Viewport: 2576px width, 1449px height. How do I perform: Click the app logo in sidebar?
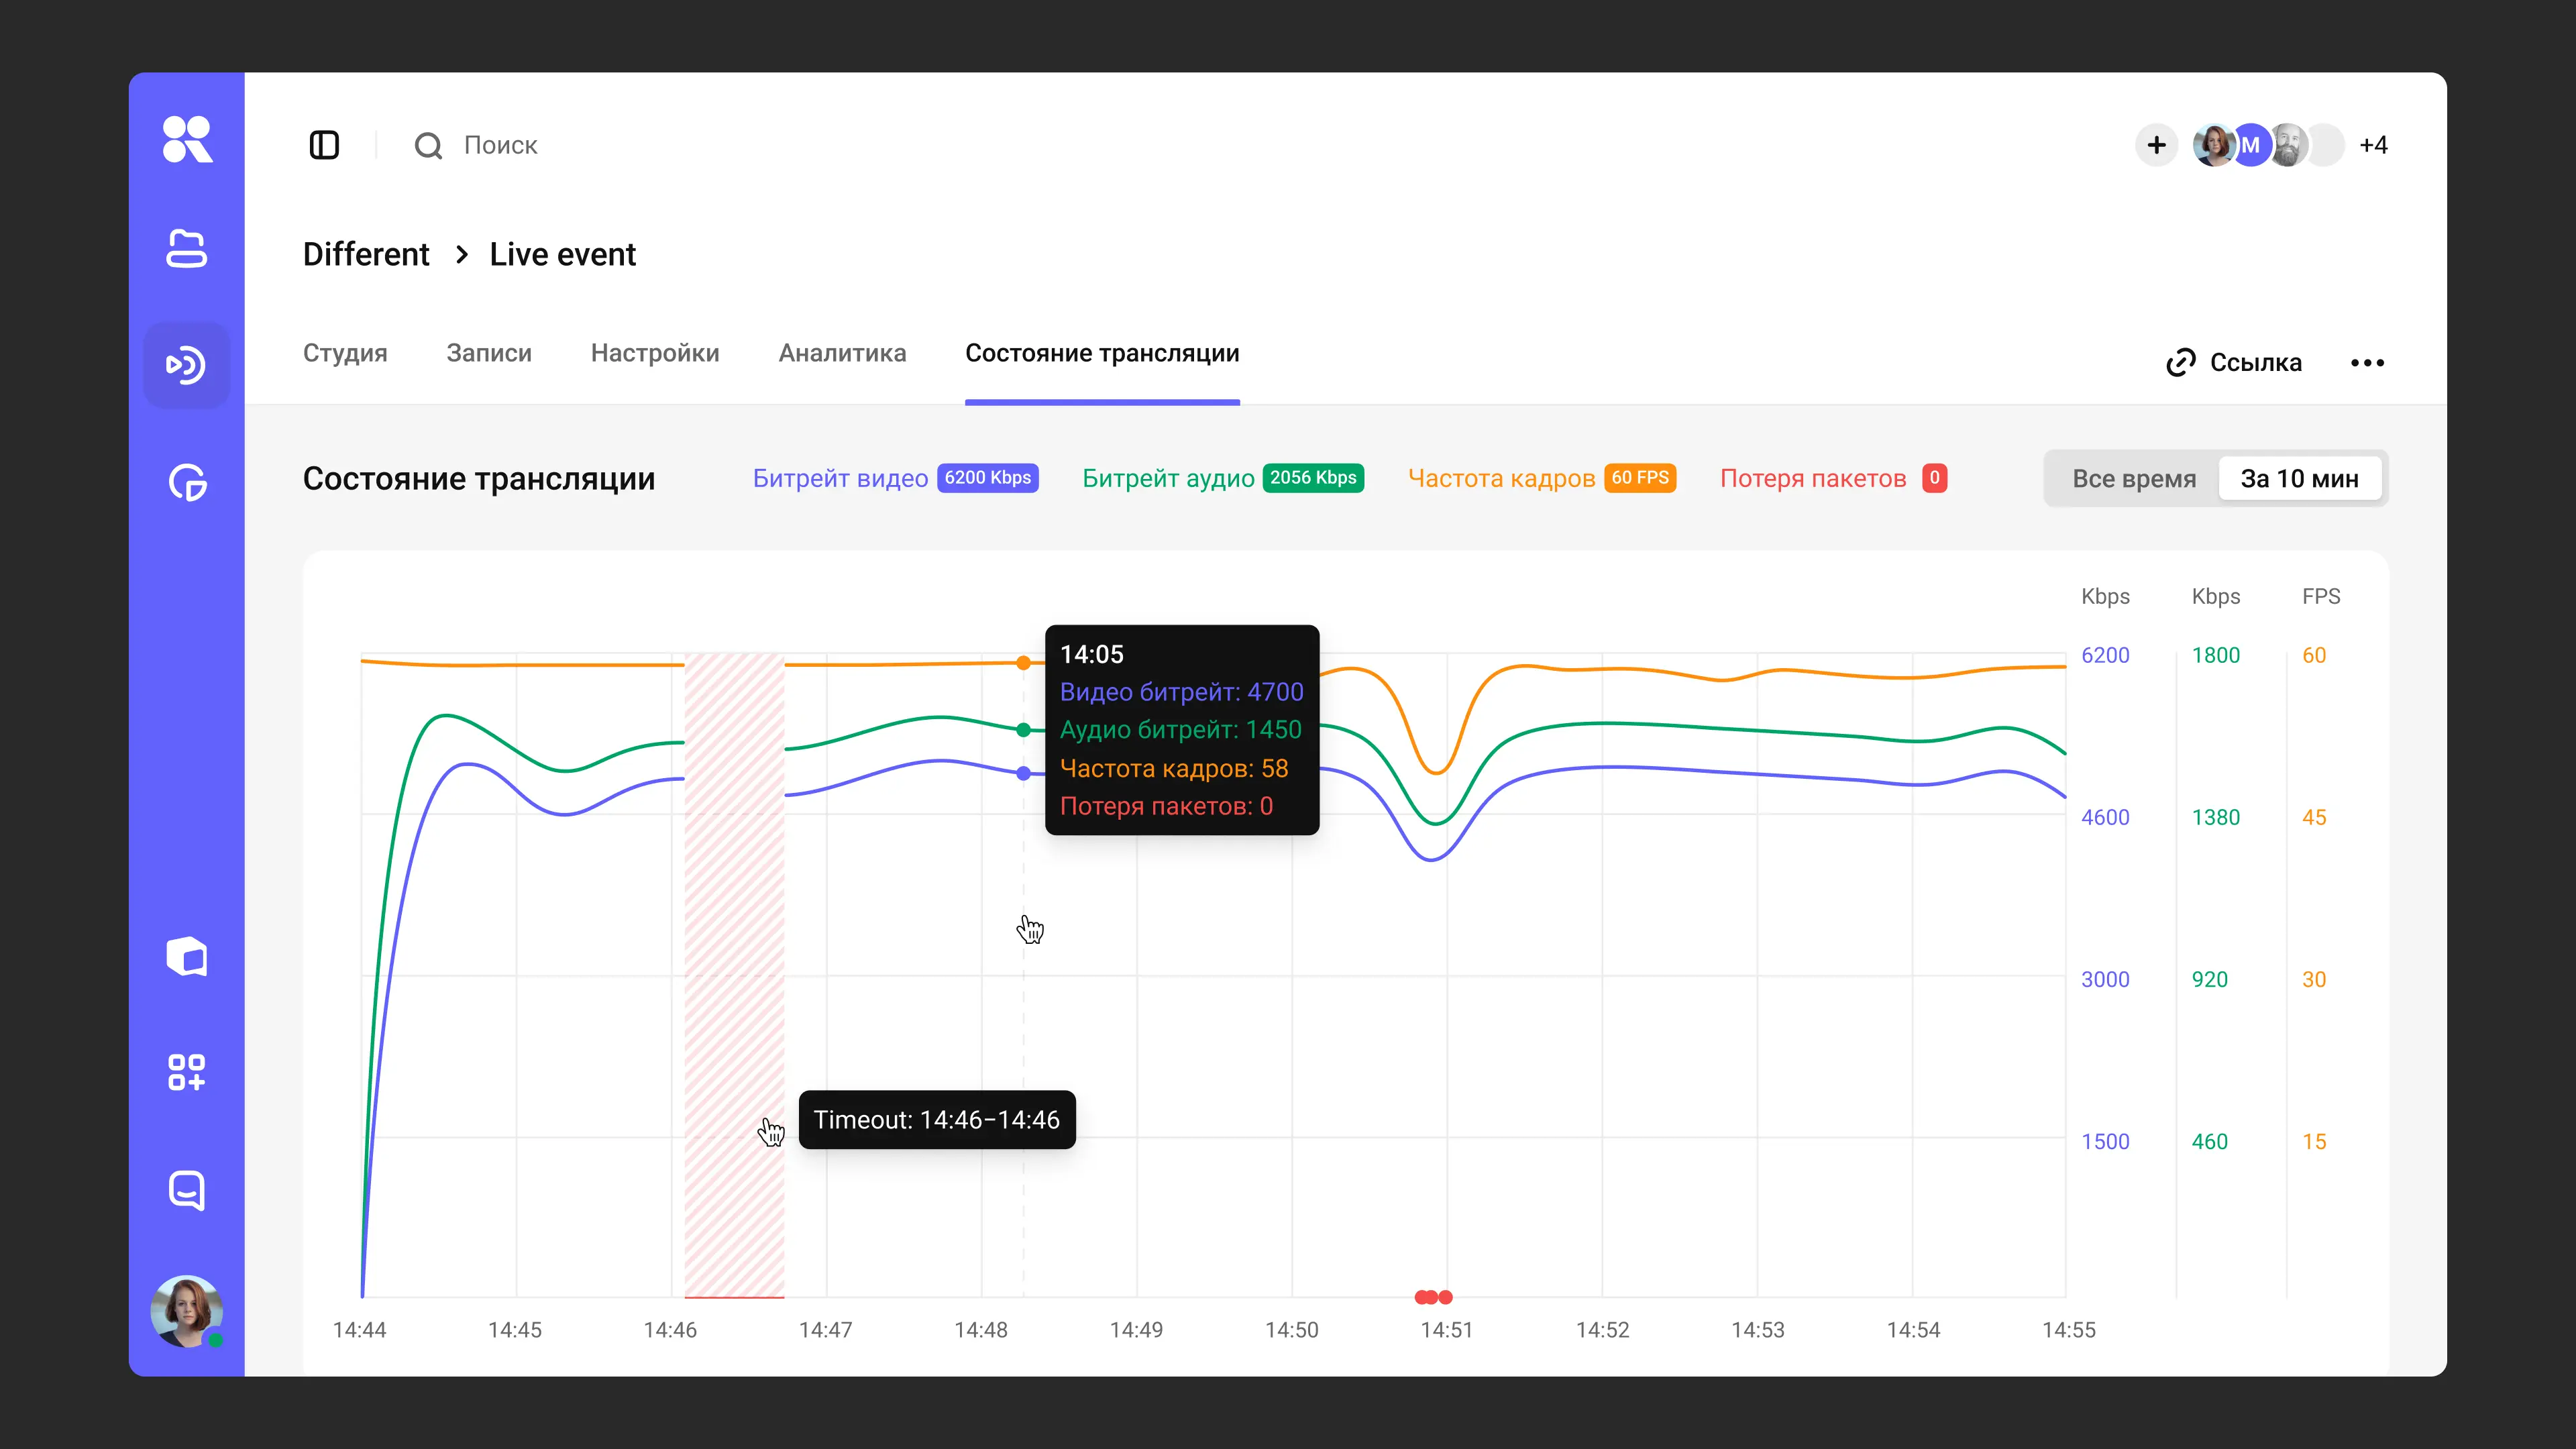(187, 138)
